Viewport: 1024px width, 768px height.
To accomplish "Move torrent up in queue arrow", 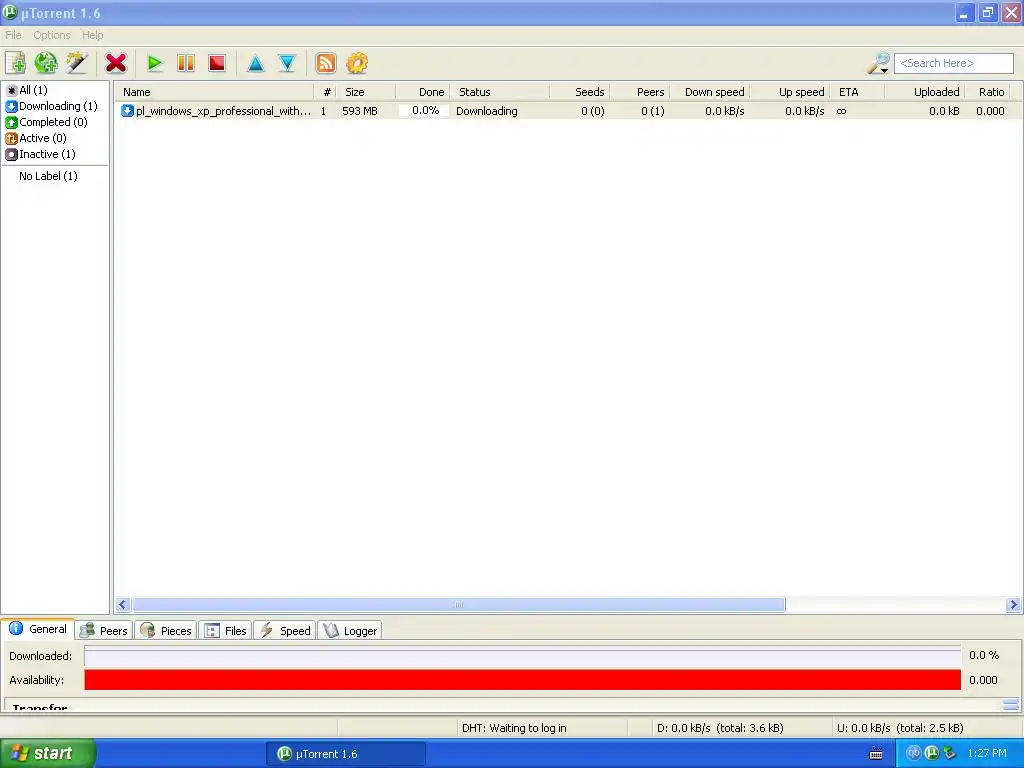I will [256, 63].
